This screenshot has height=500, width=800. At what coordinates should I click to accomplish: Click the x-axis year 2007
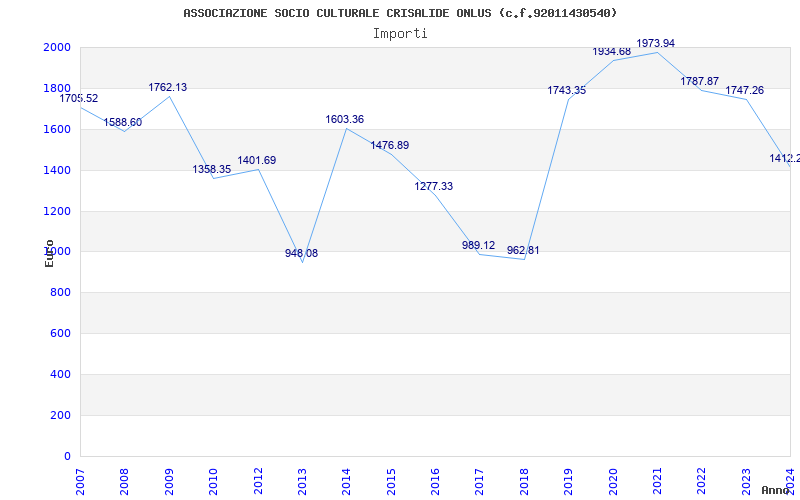pos(80,482)
